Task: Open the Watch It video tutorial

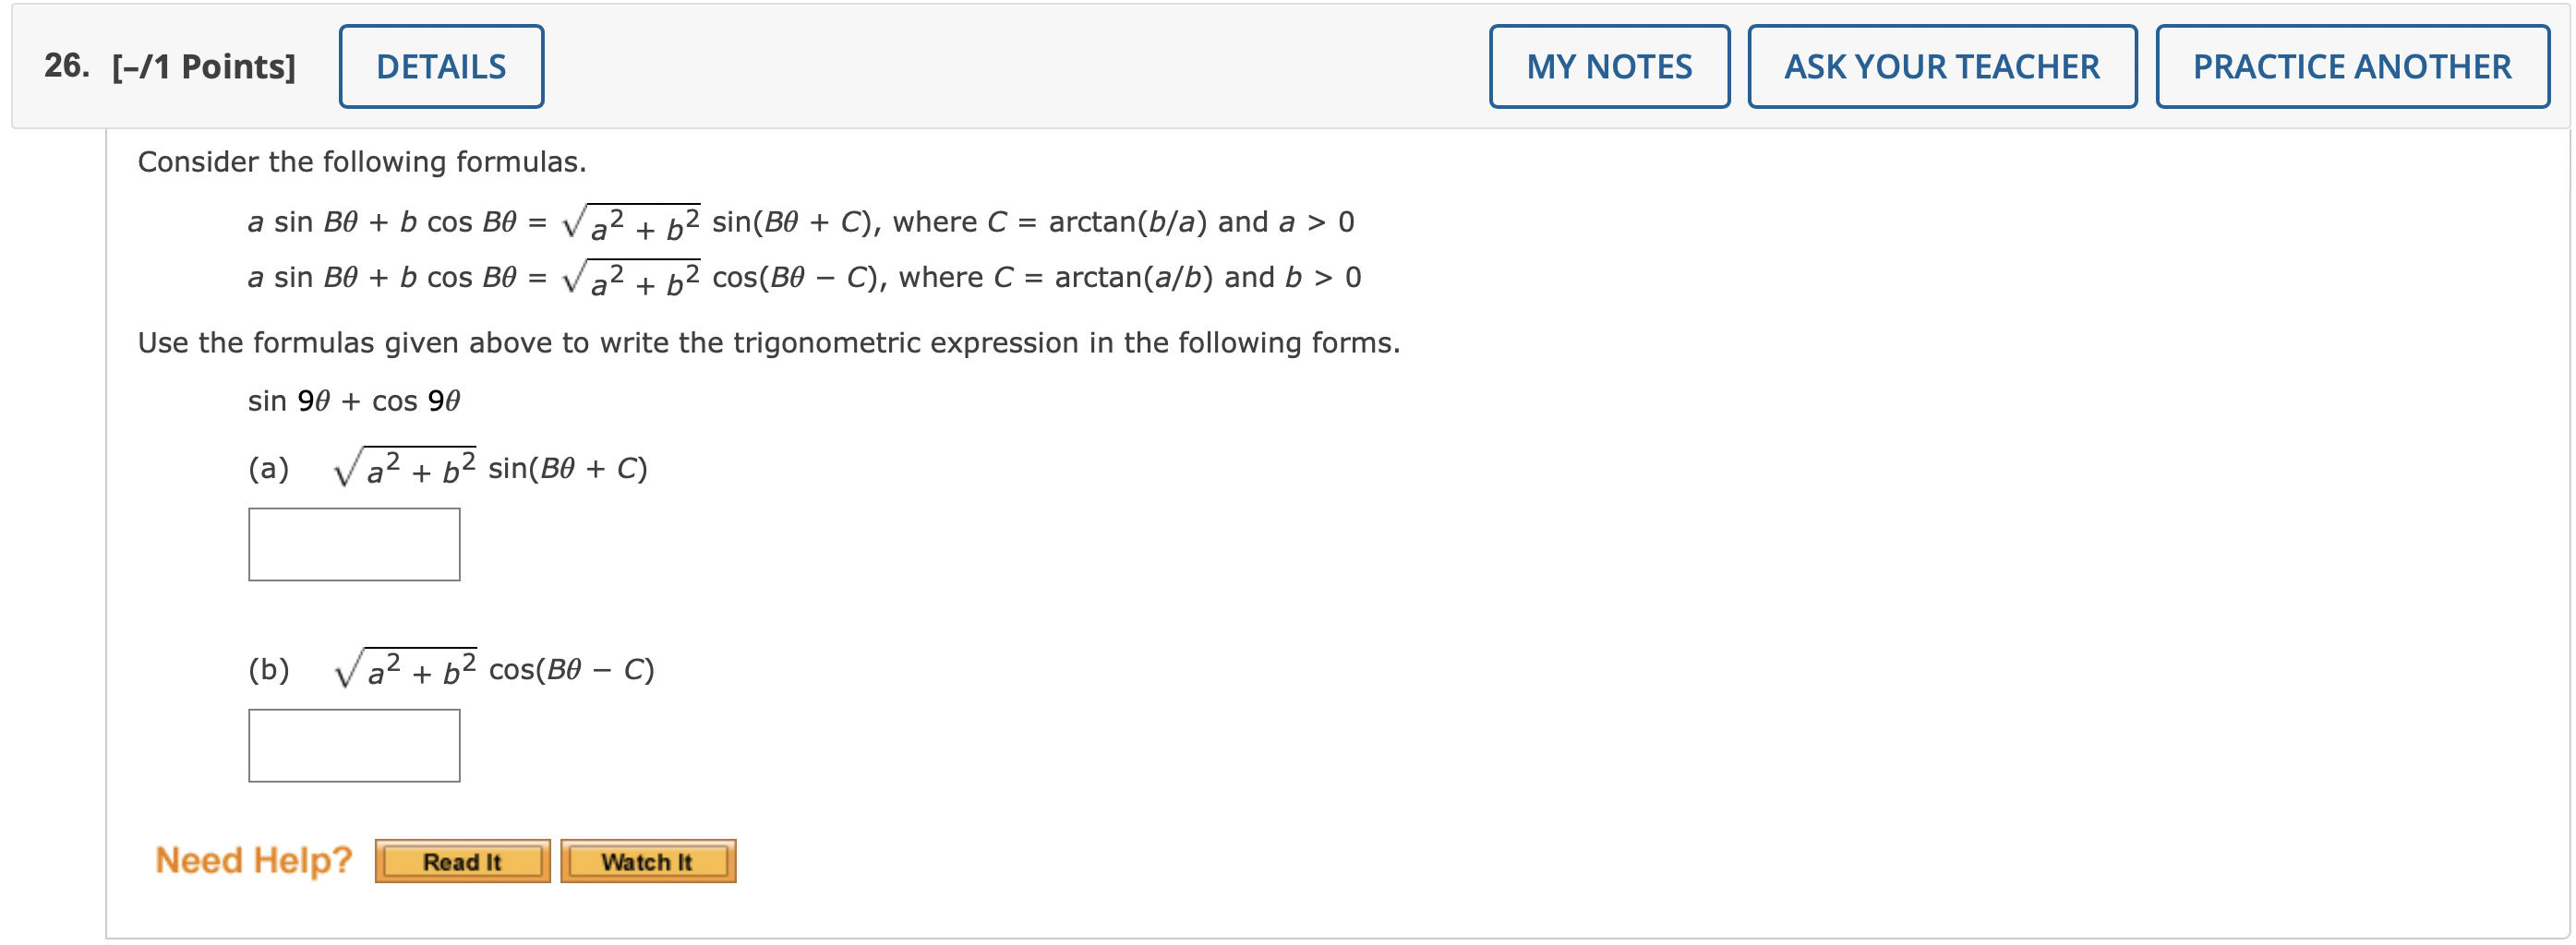Action: 646,861
